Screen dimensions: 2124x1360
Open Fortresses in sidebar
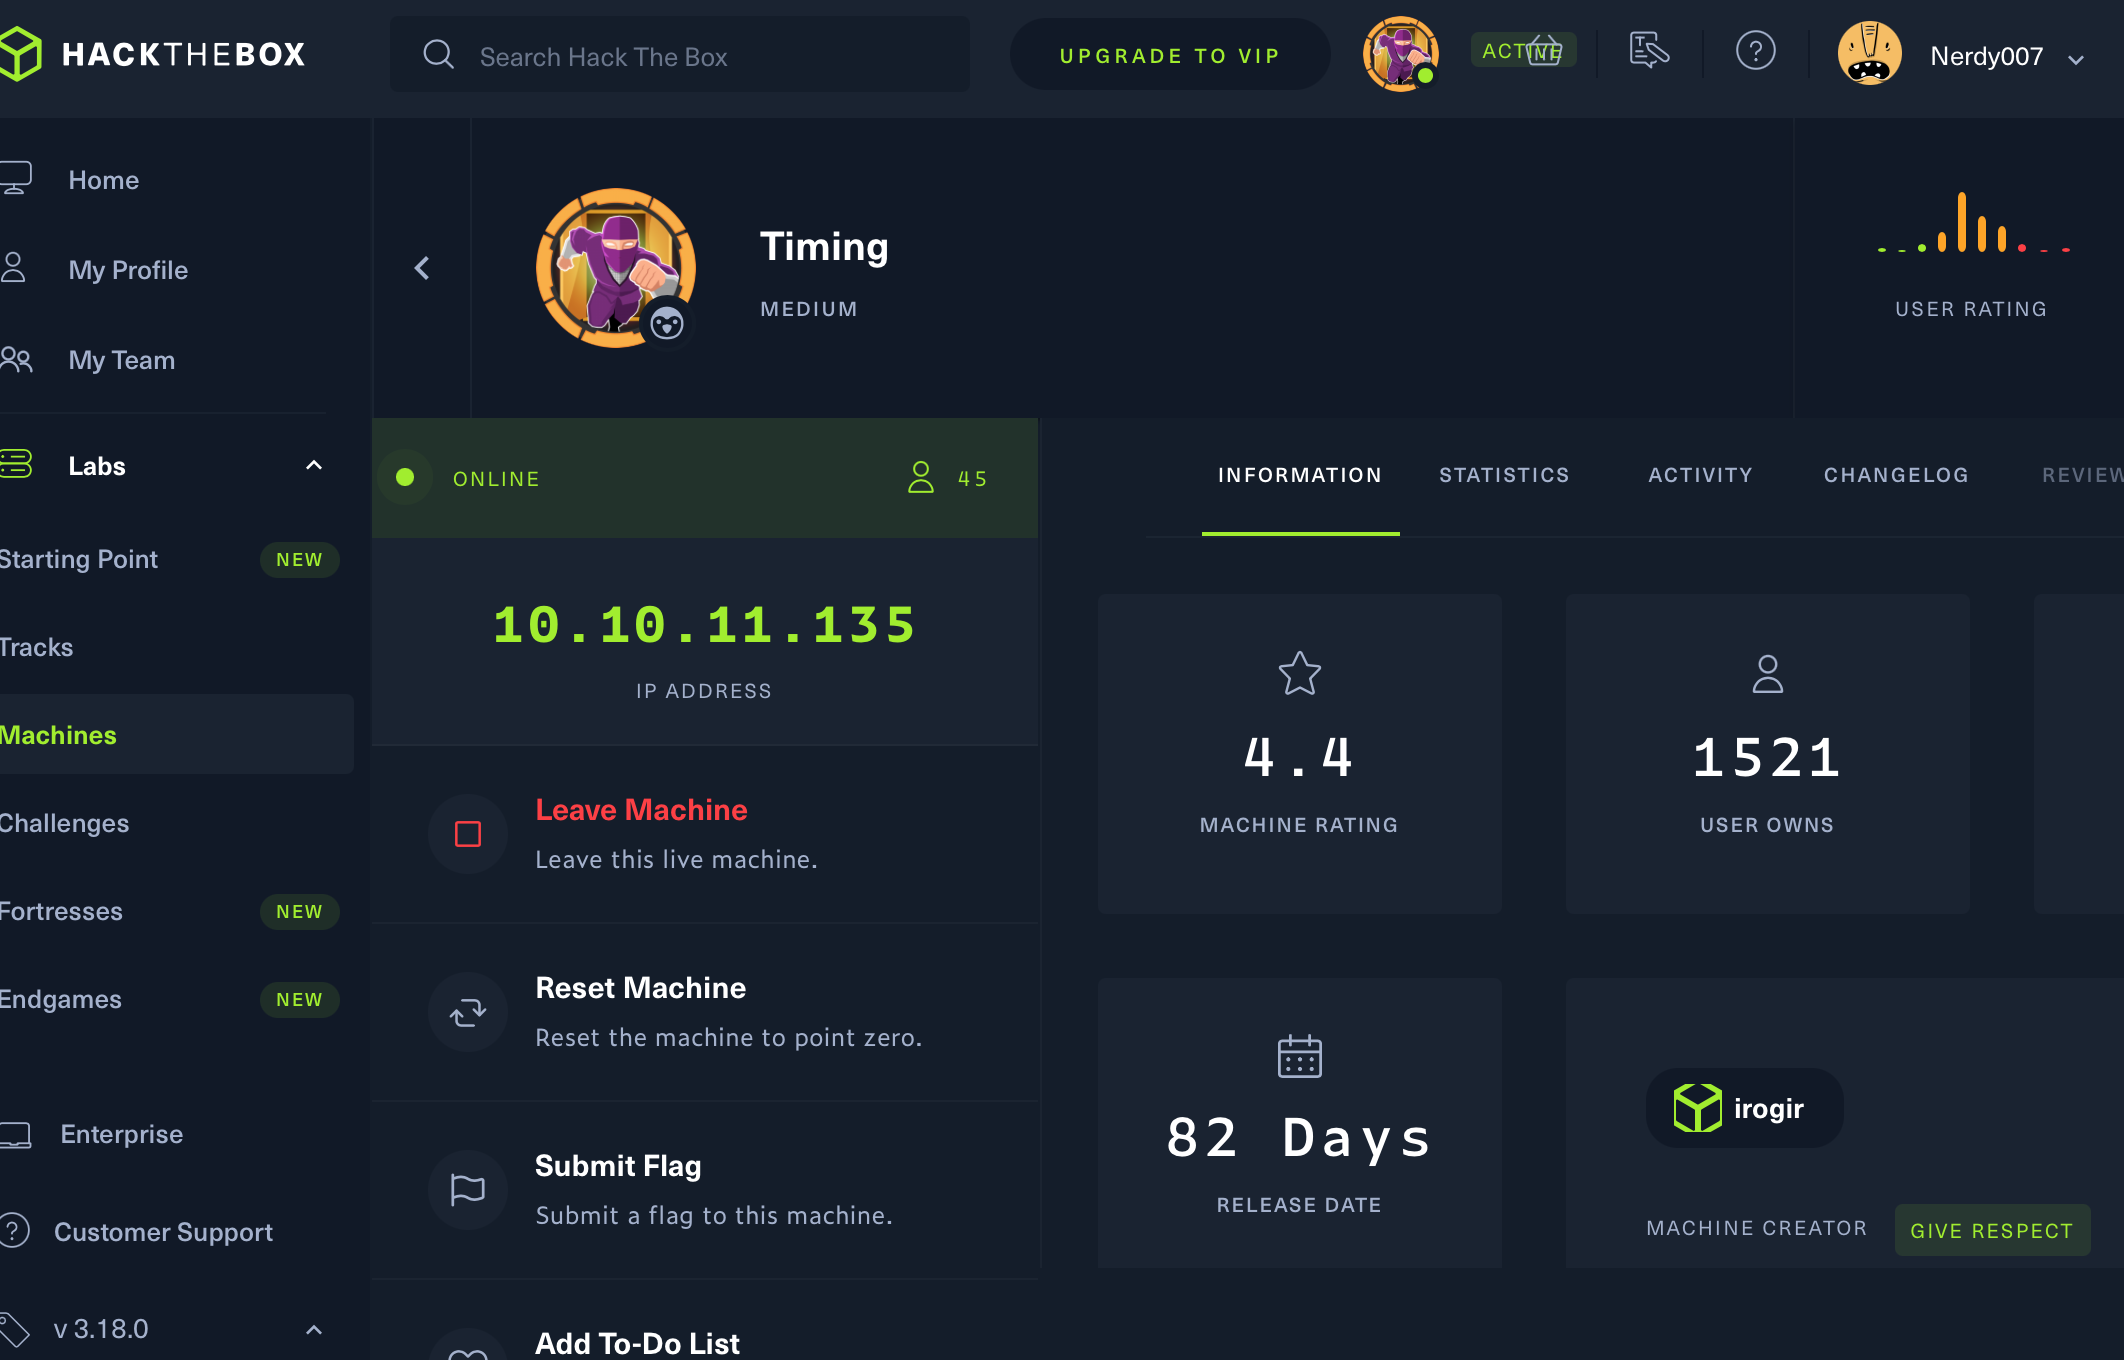click(x=61, y=911)
